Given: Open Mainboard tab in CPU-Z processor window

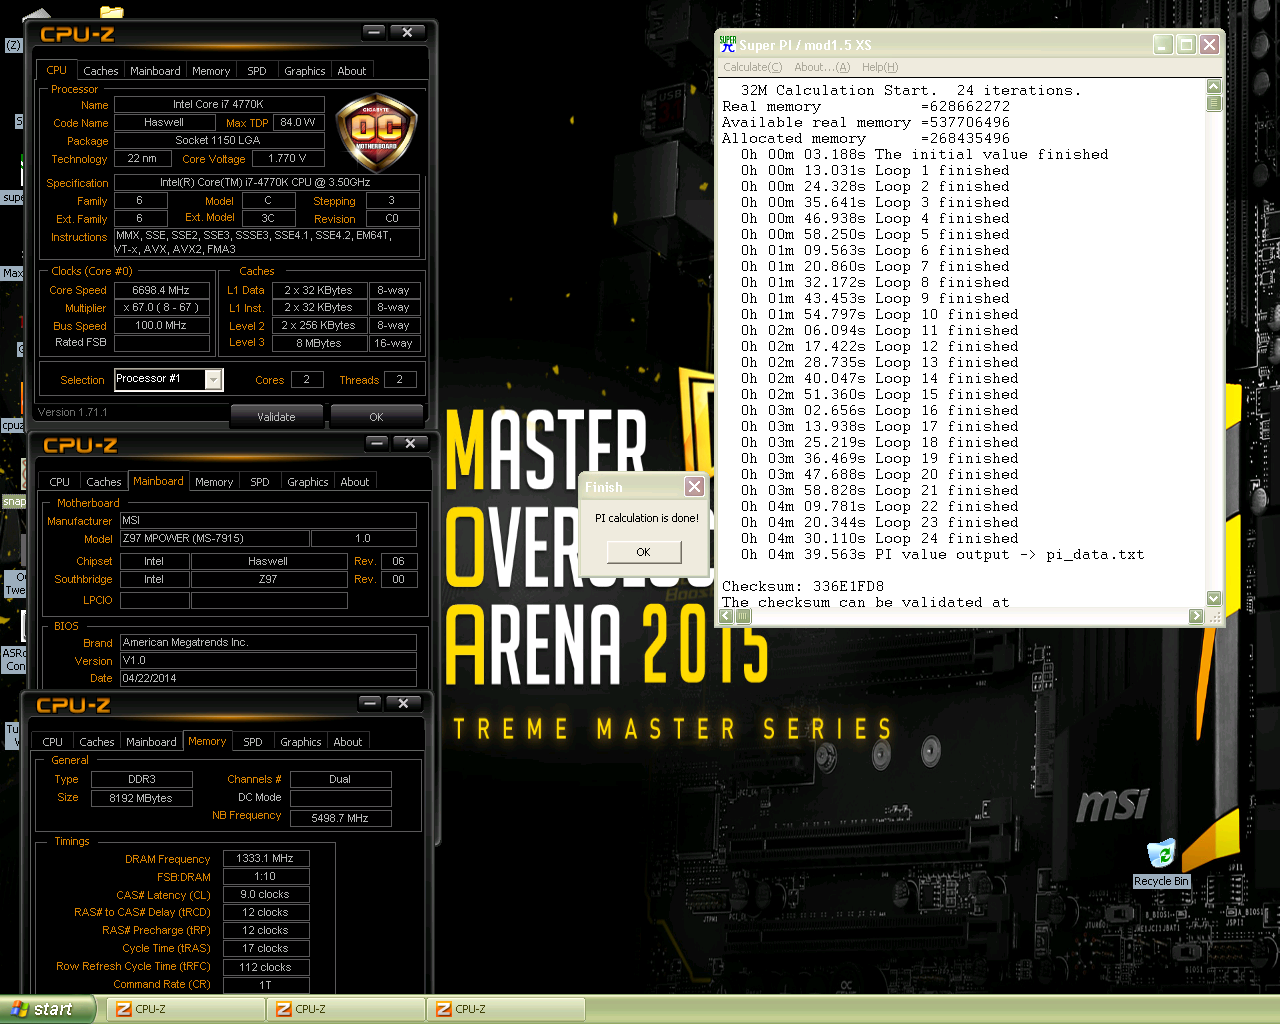Looking at the screenshot, I should click(x=155, y=71).
